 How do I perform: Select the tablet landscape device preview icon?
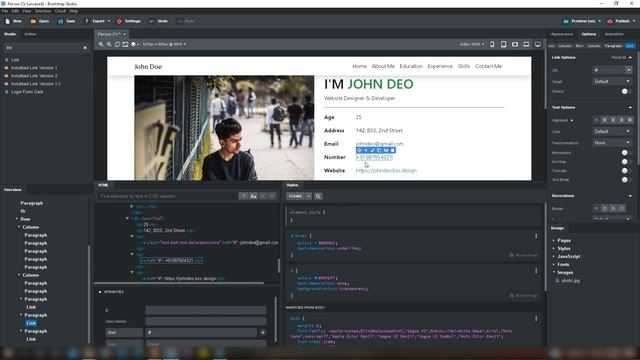(x=515, y=44)
